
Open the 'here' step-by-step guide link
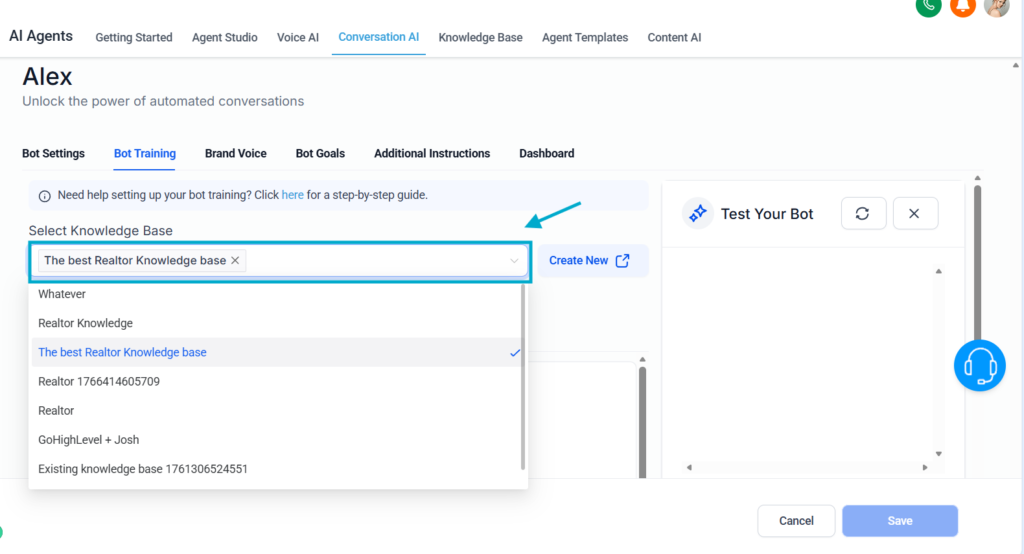(292, 195)
